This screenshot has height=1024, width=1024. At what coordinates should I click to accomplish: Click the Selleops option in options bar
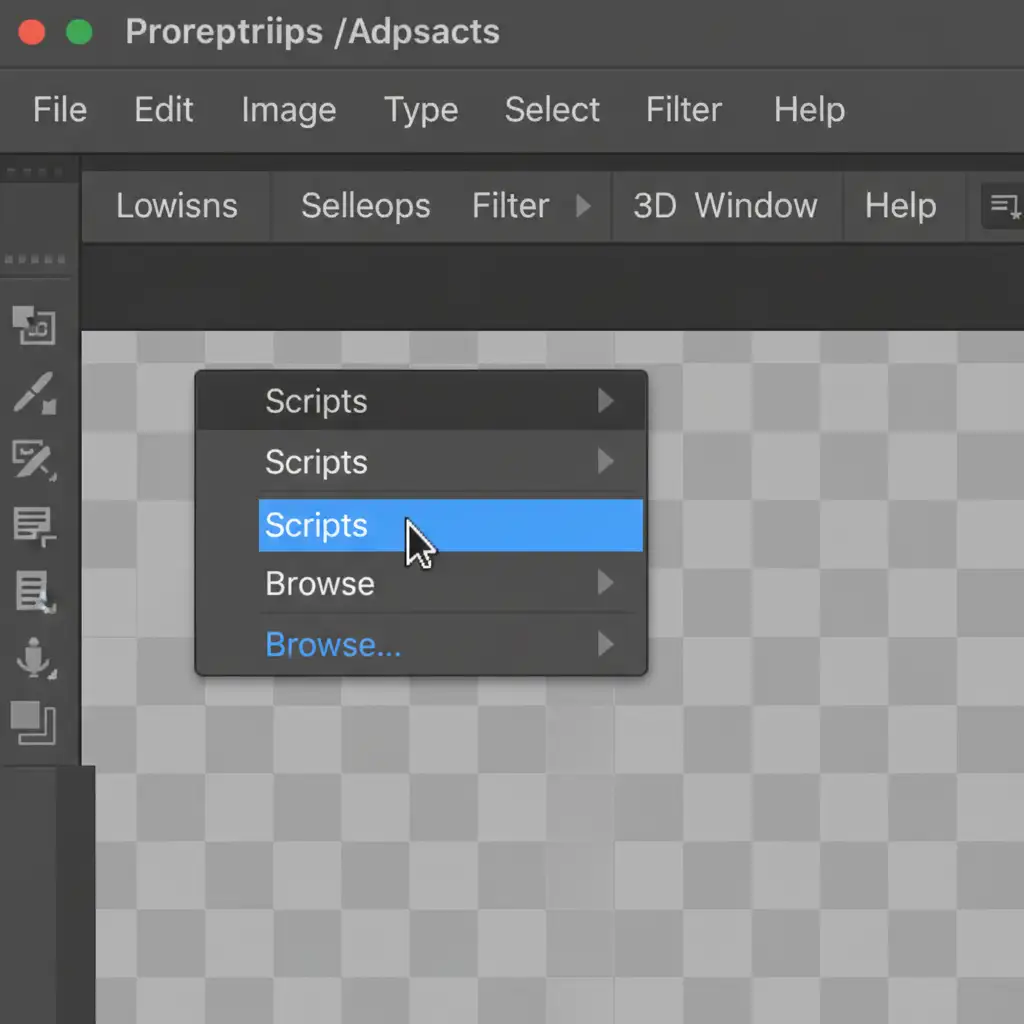point(365,206)
